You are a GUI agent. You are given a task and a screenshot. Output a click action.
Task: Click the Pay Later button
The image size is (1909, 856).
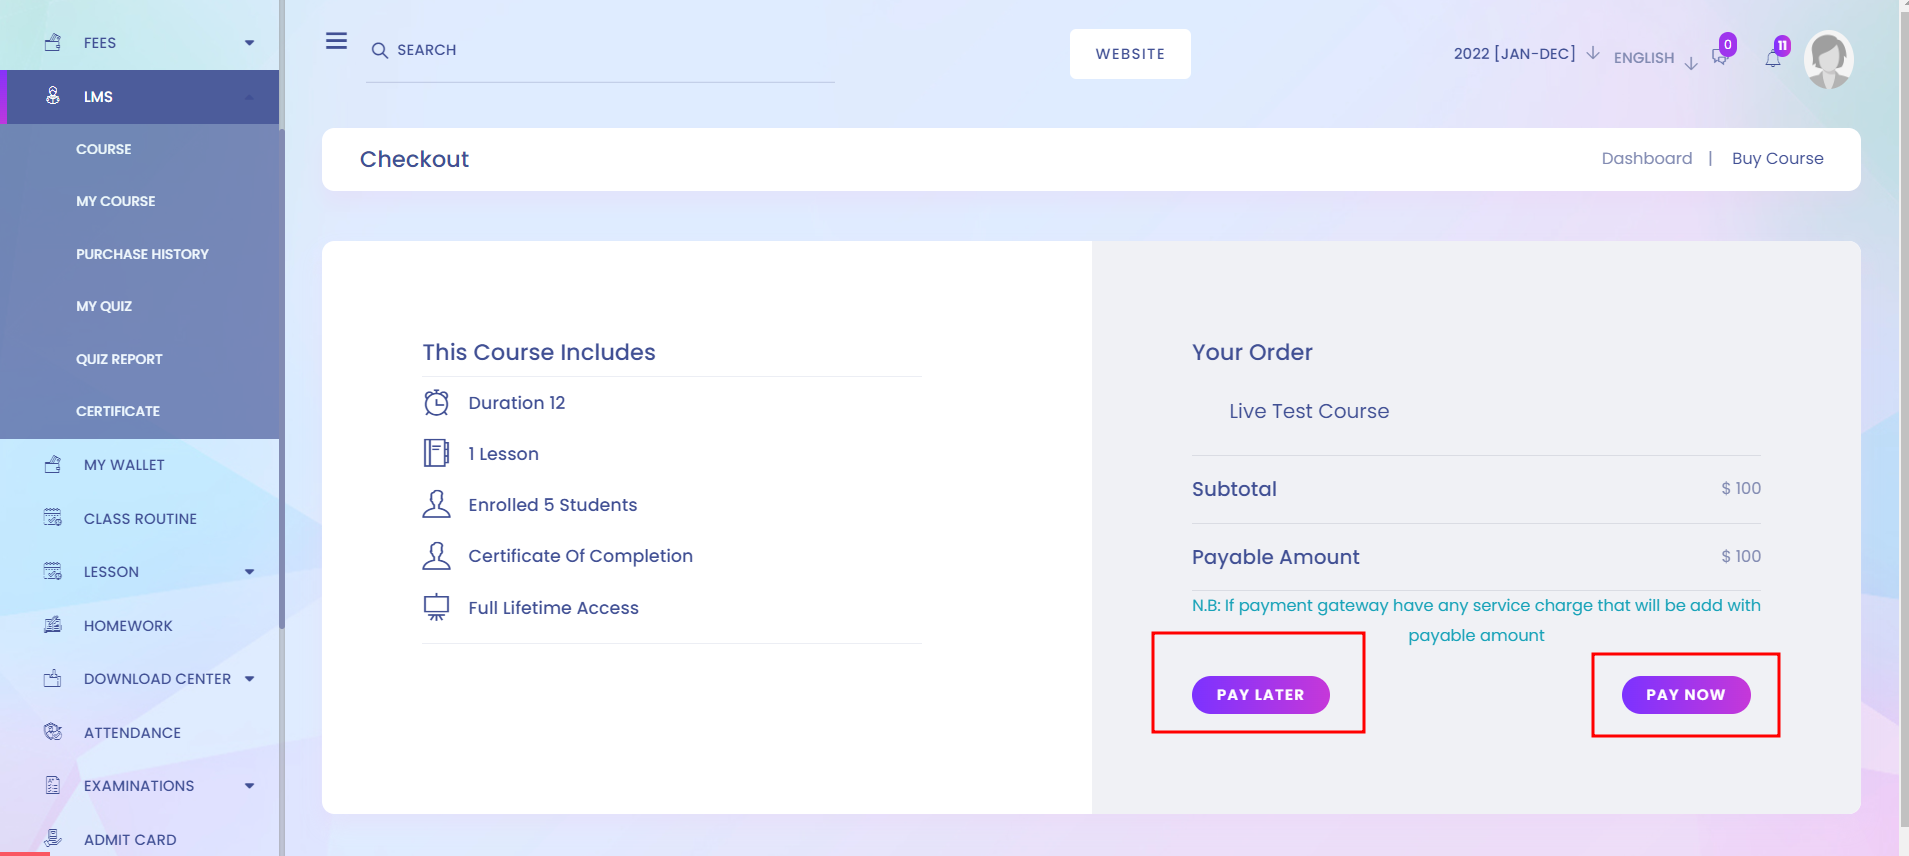coord(1260,695)
